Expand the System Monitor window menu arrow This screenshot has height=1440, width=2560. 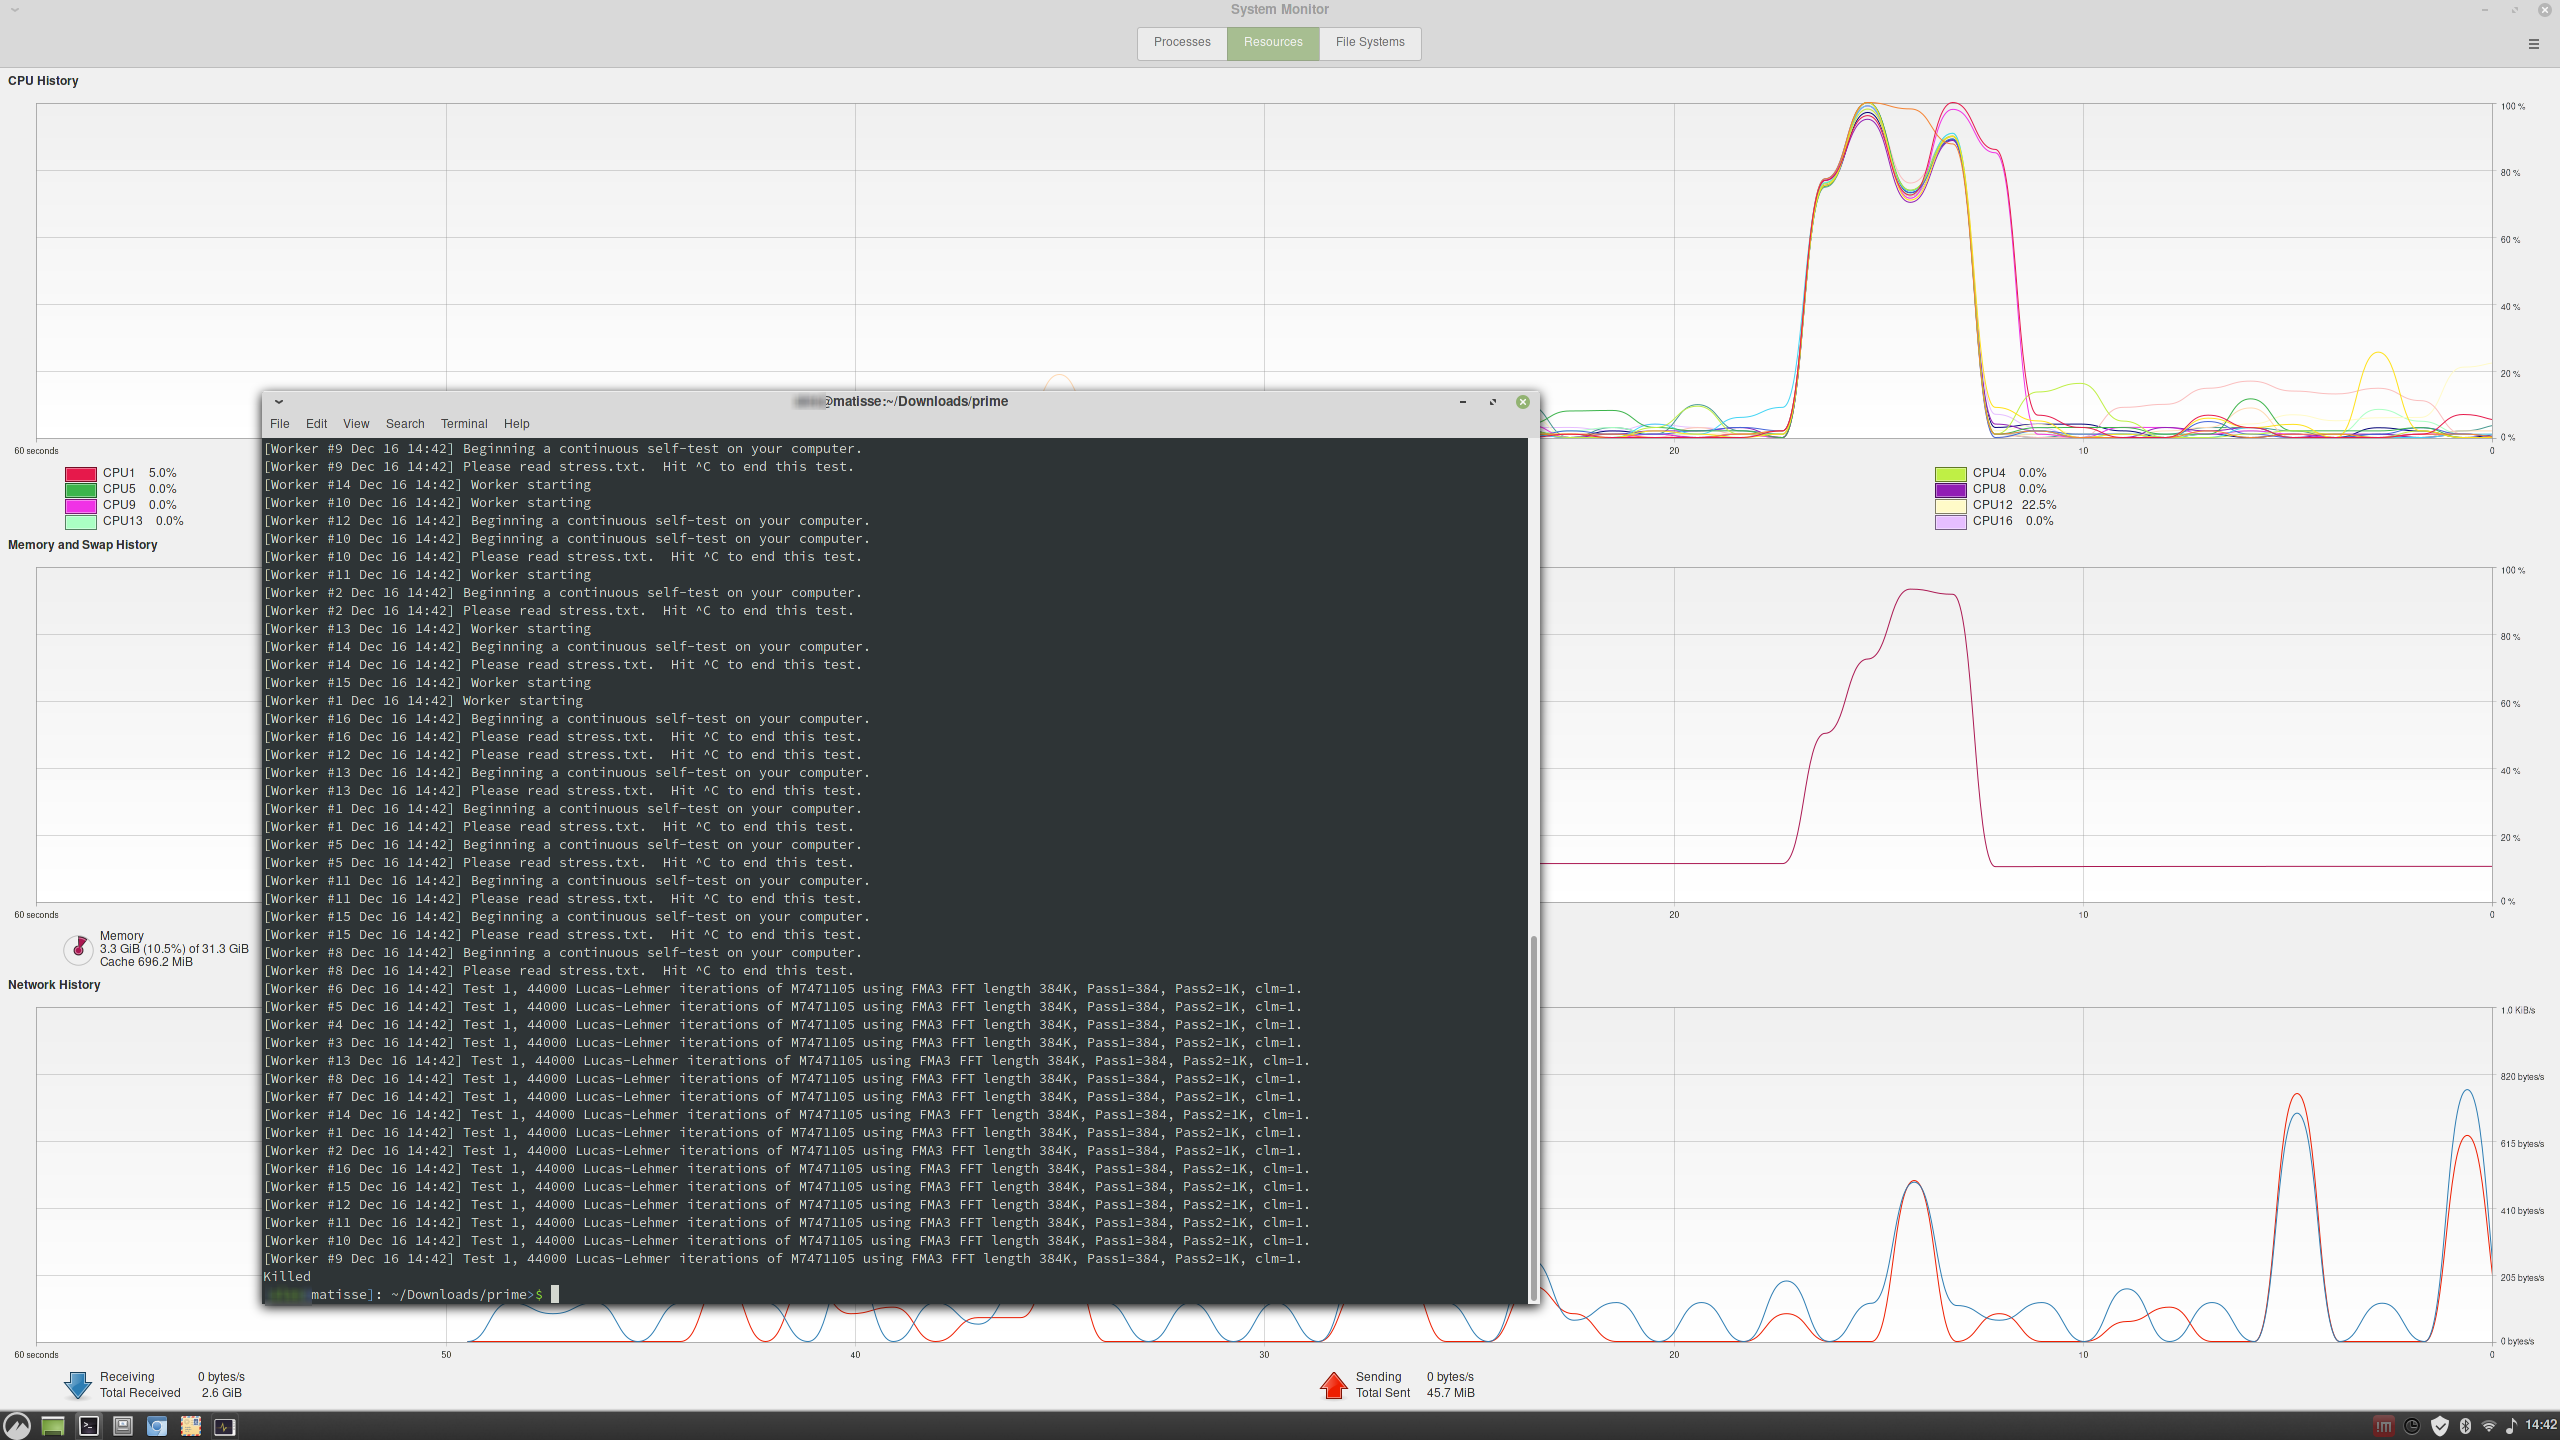(15, 10)
